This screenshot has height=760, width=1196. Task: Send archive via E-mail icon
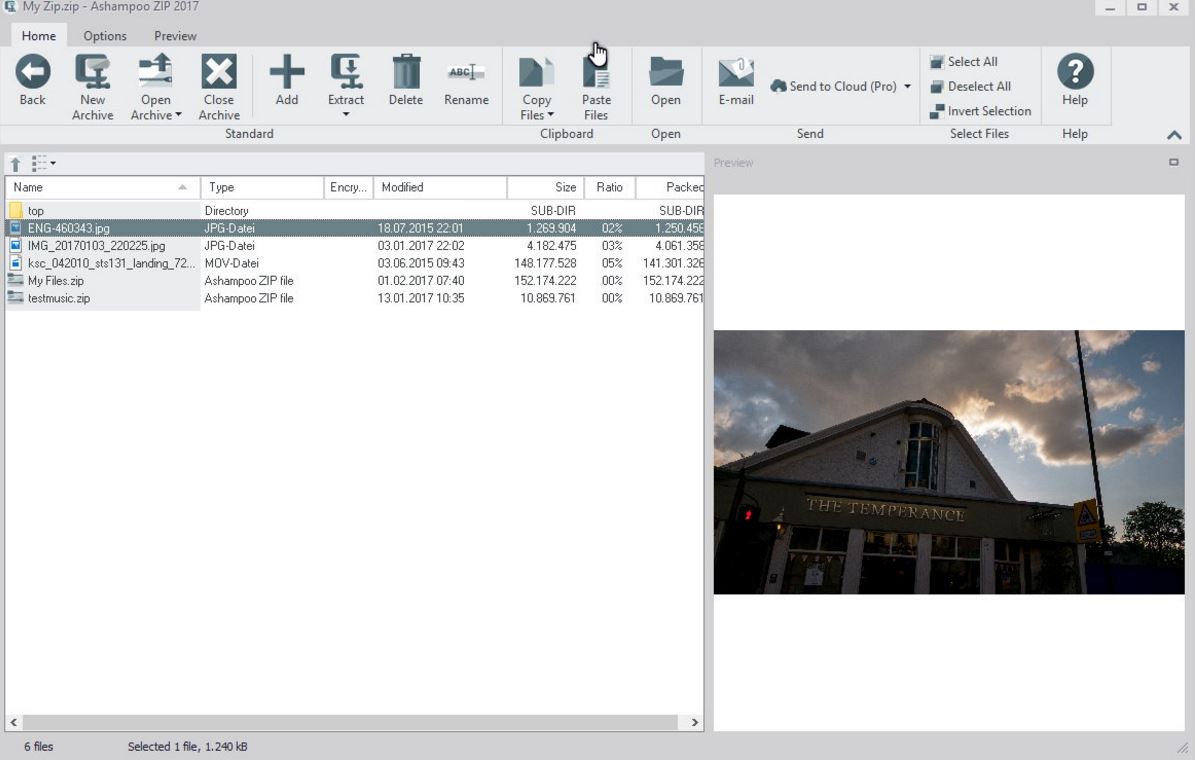[736, 73]
